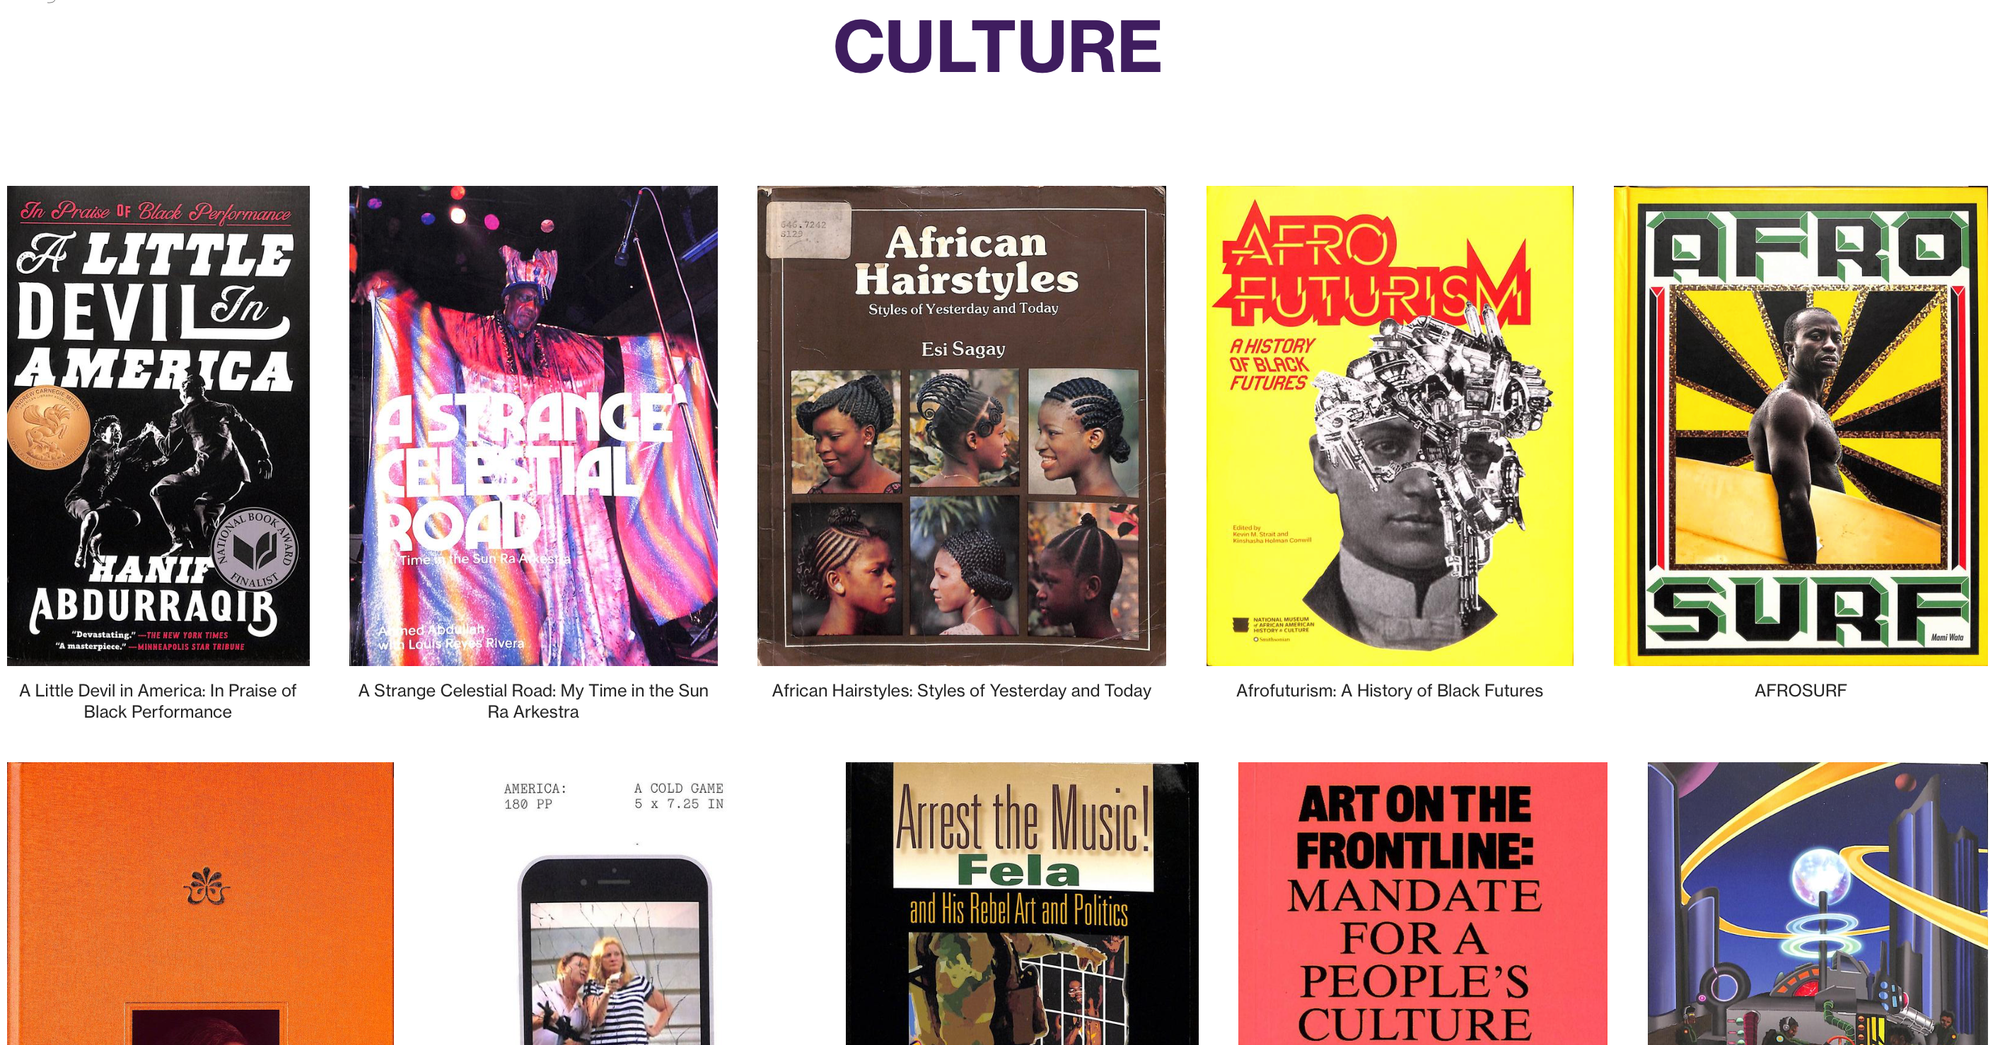Select Arrest the Music! Fela cover
The image size is (2000, 1045).
[x=1021, y=904]
